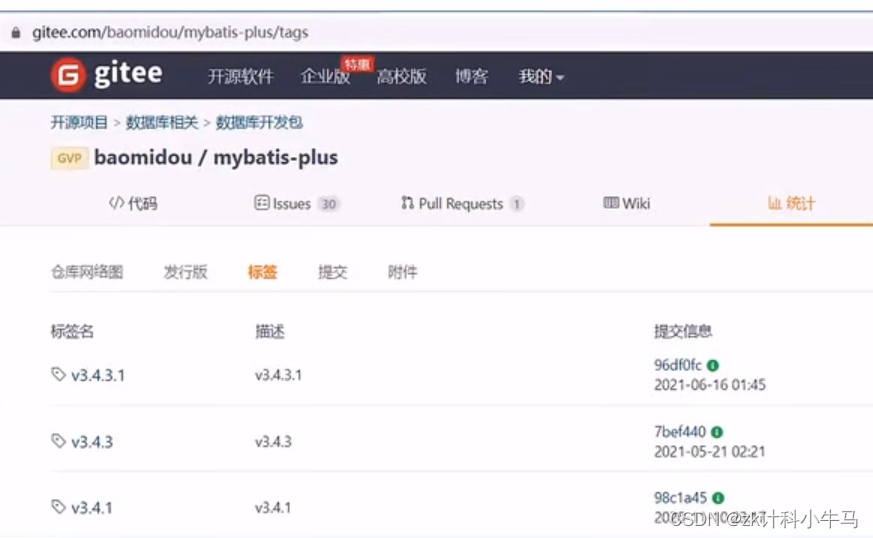Image resolution: width=873 pixels, height=538 pixels.
Task: Switch to the Wiki tab
Action: (626, 203)
